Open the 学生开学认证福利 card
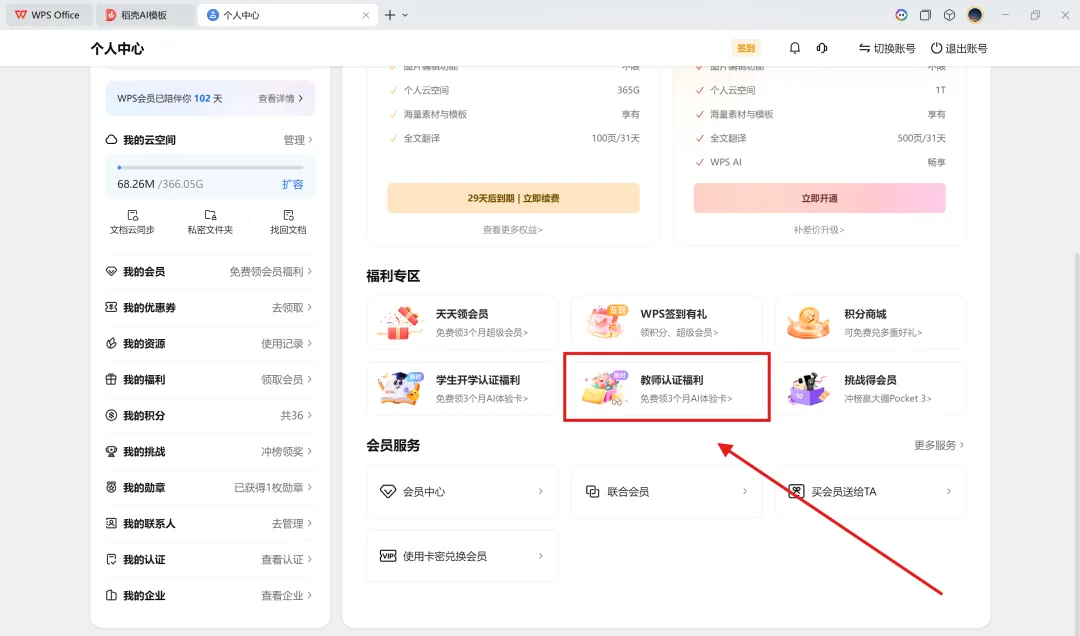 tap(462, 389)
